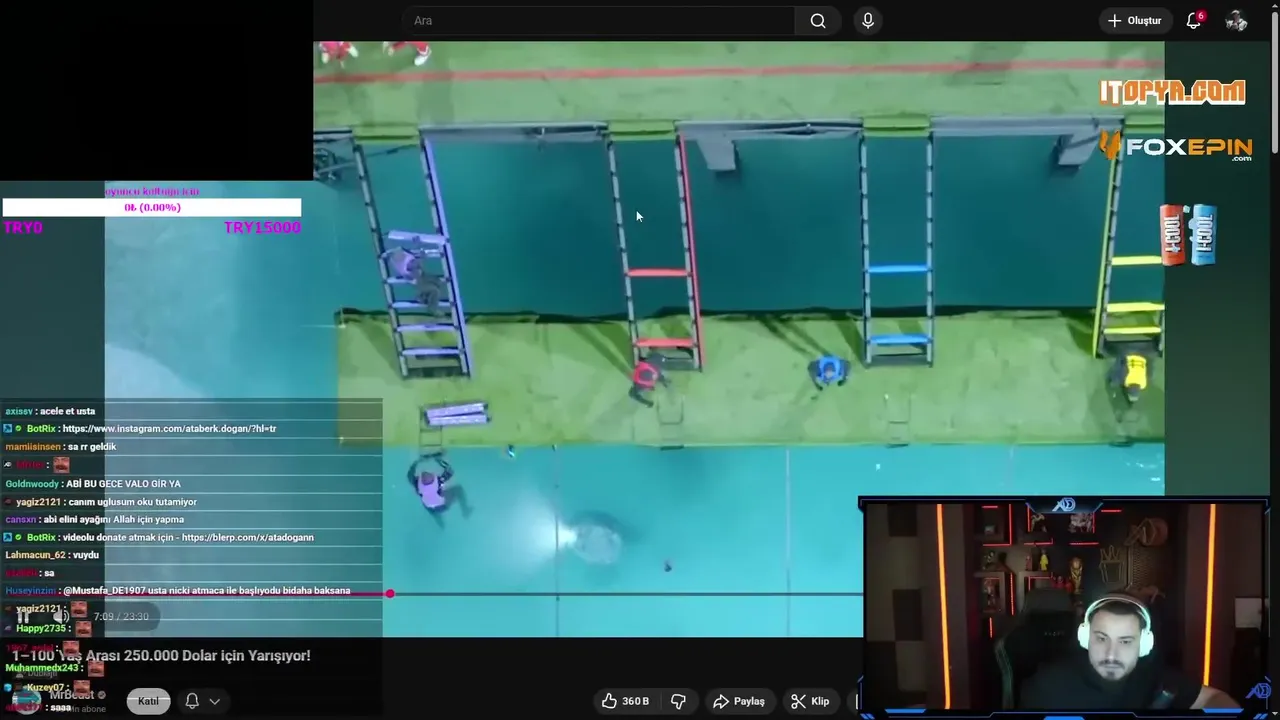This screenshot has width=1280, height=720.
Task: Click chat message 'sa rr geldik'
Action: point(90,447)
